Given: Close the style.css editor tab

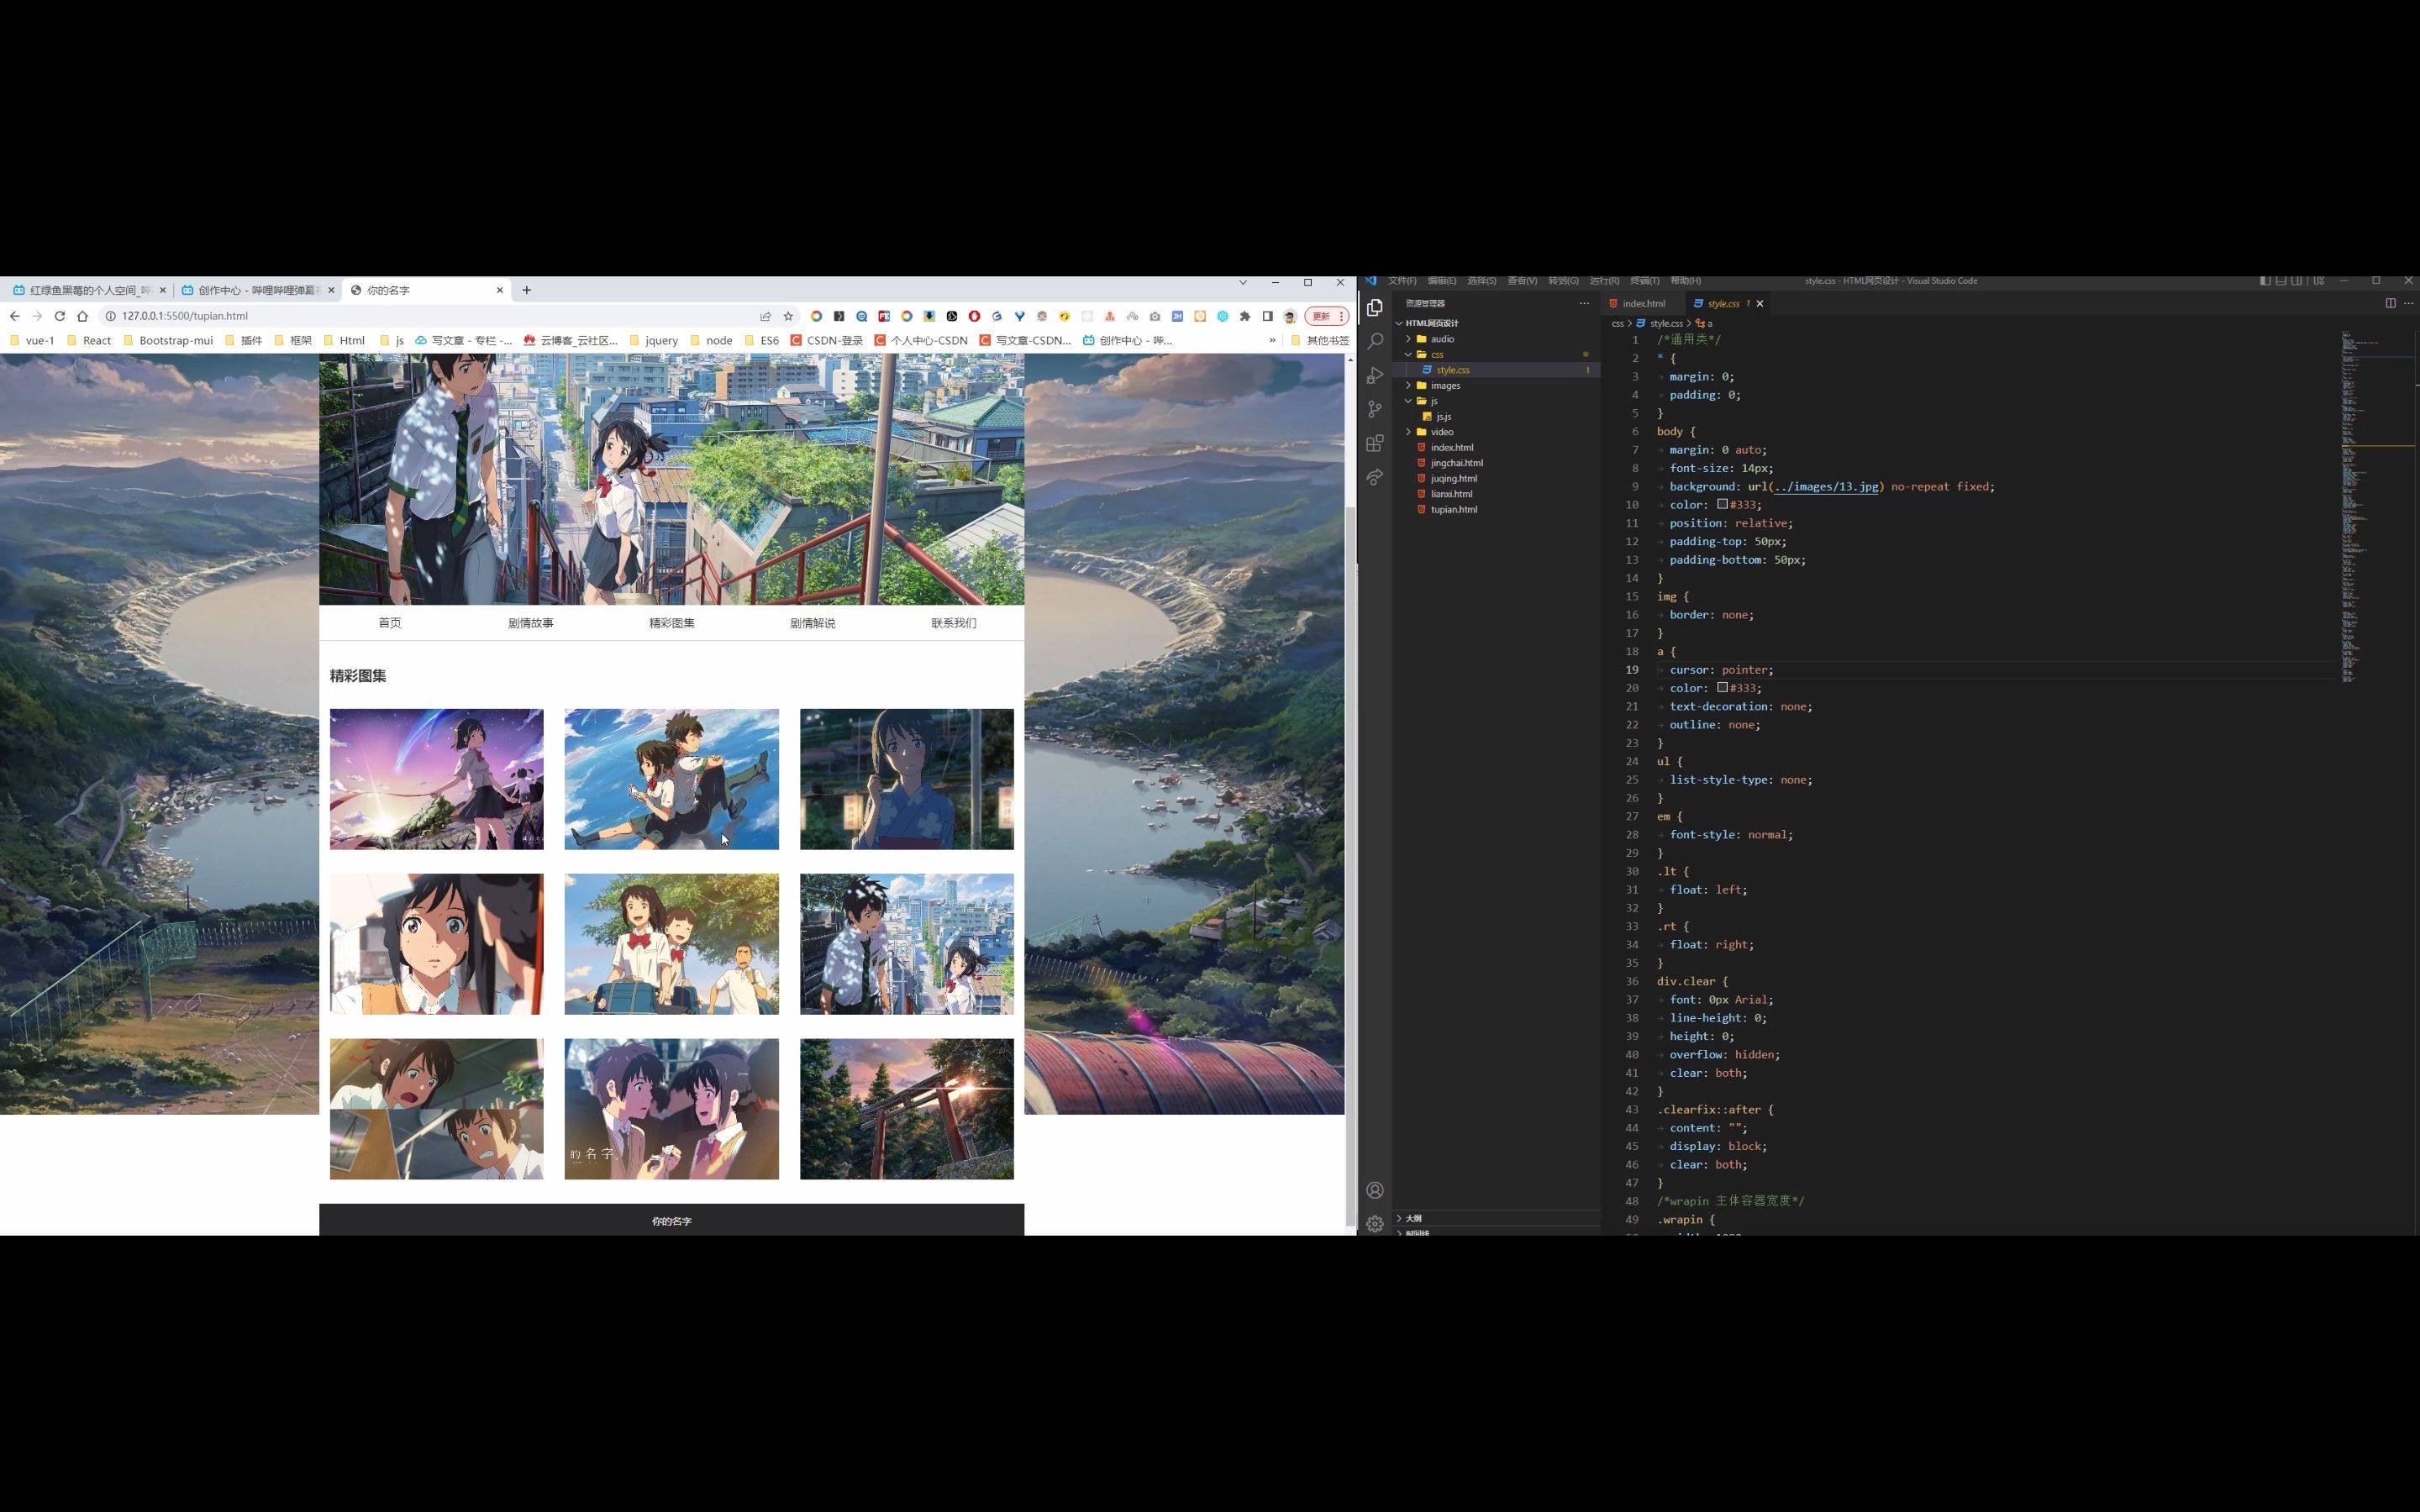Looking at the screenshot, I should [1760, 303].
